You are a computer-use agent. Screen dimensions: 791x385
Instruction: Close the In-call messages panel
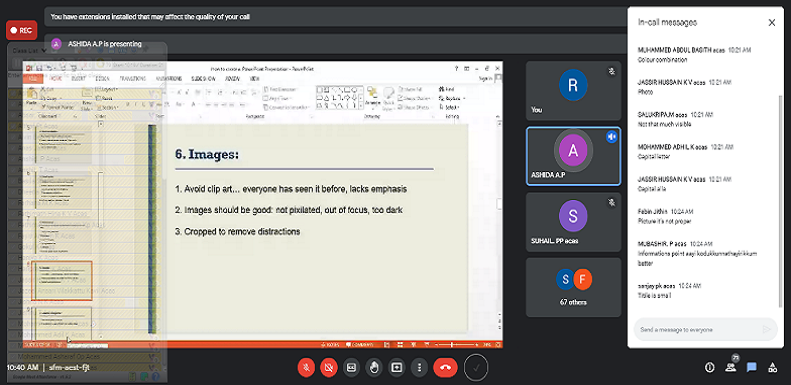[x=771, y=23]
